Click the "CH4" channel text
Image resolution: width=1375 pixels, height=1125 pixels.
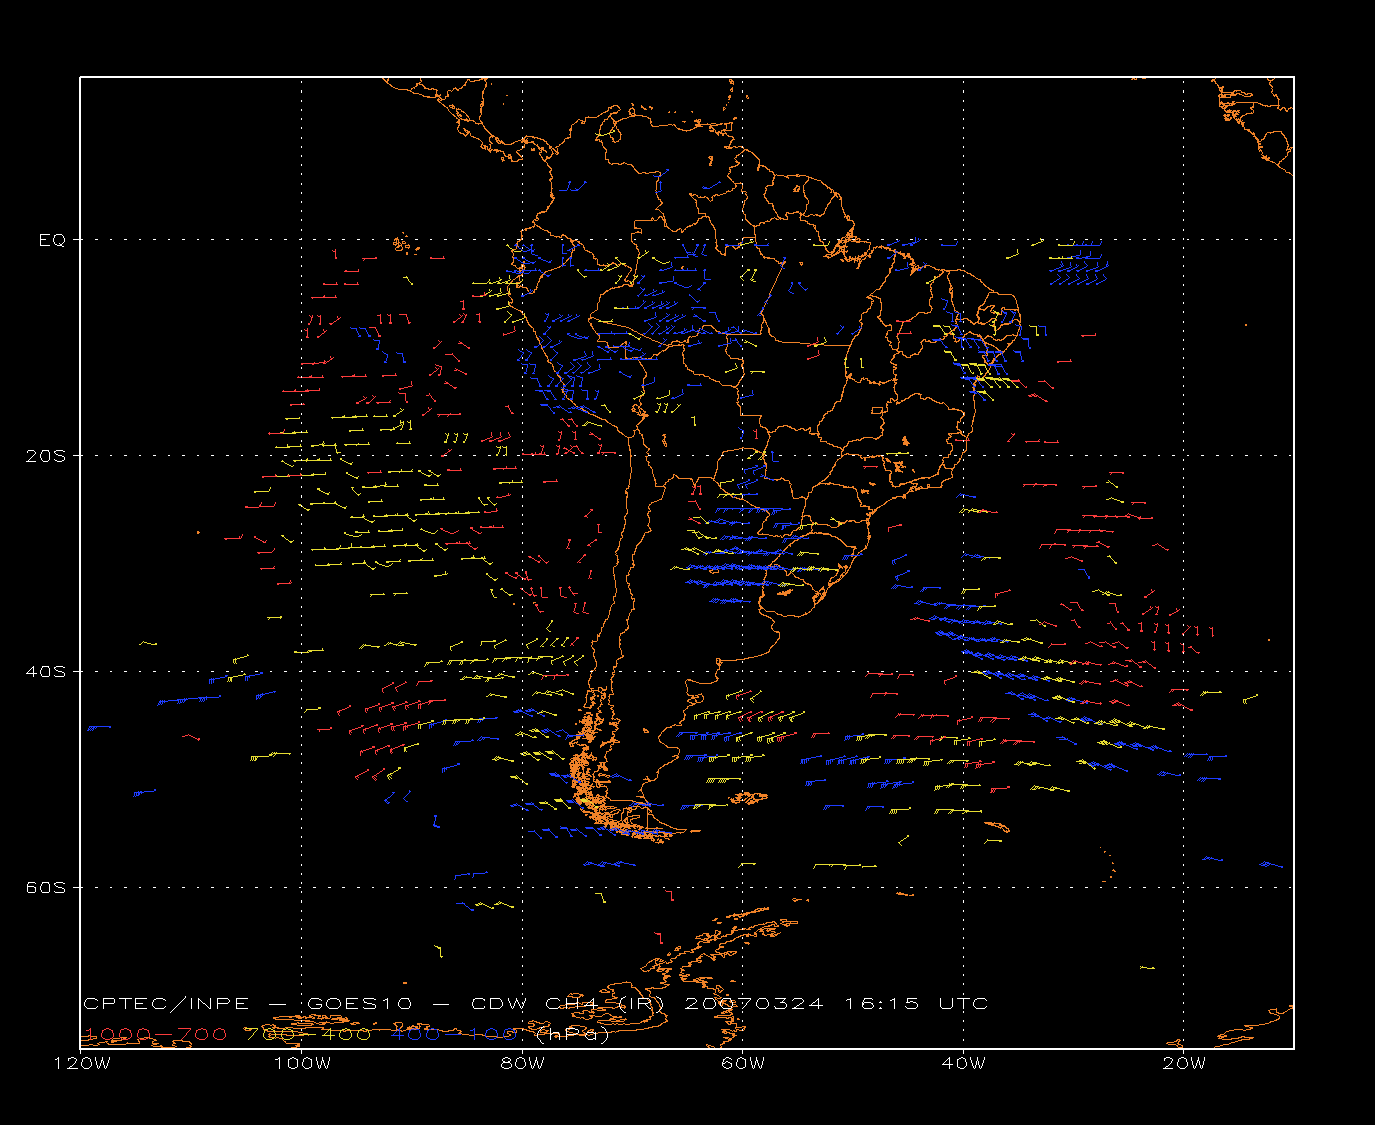tap(572, 1003)
